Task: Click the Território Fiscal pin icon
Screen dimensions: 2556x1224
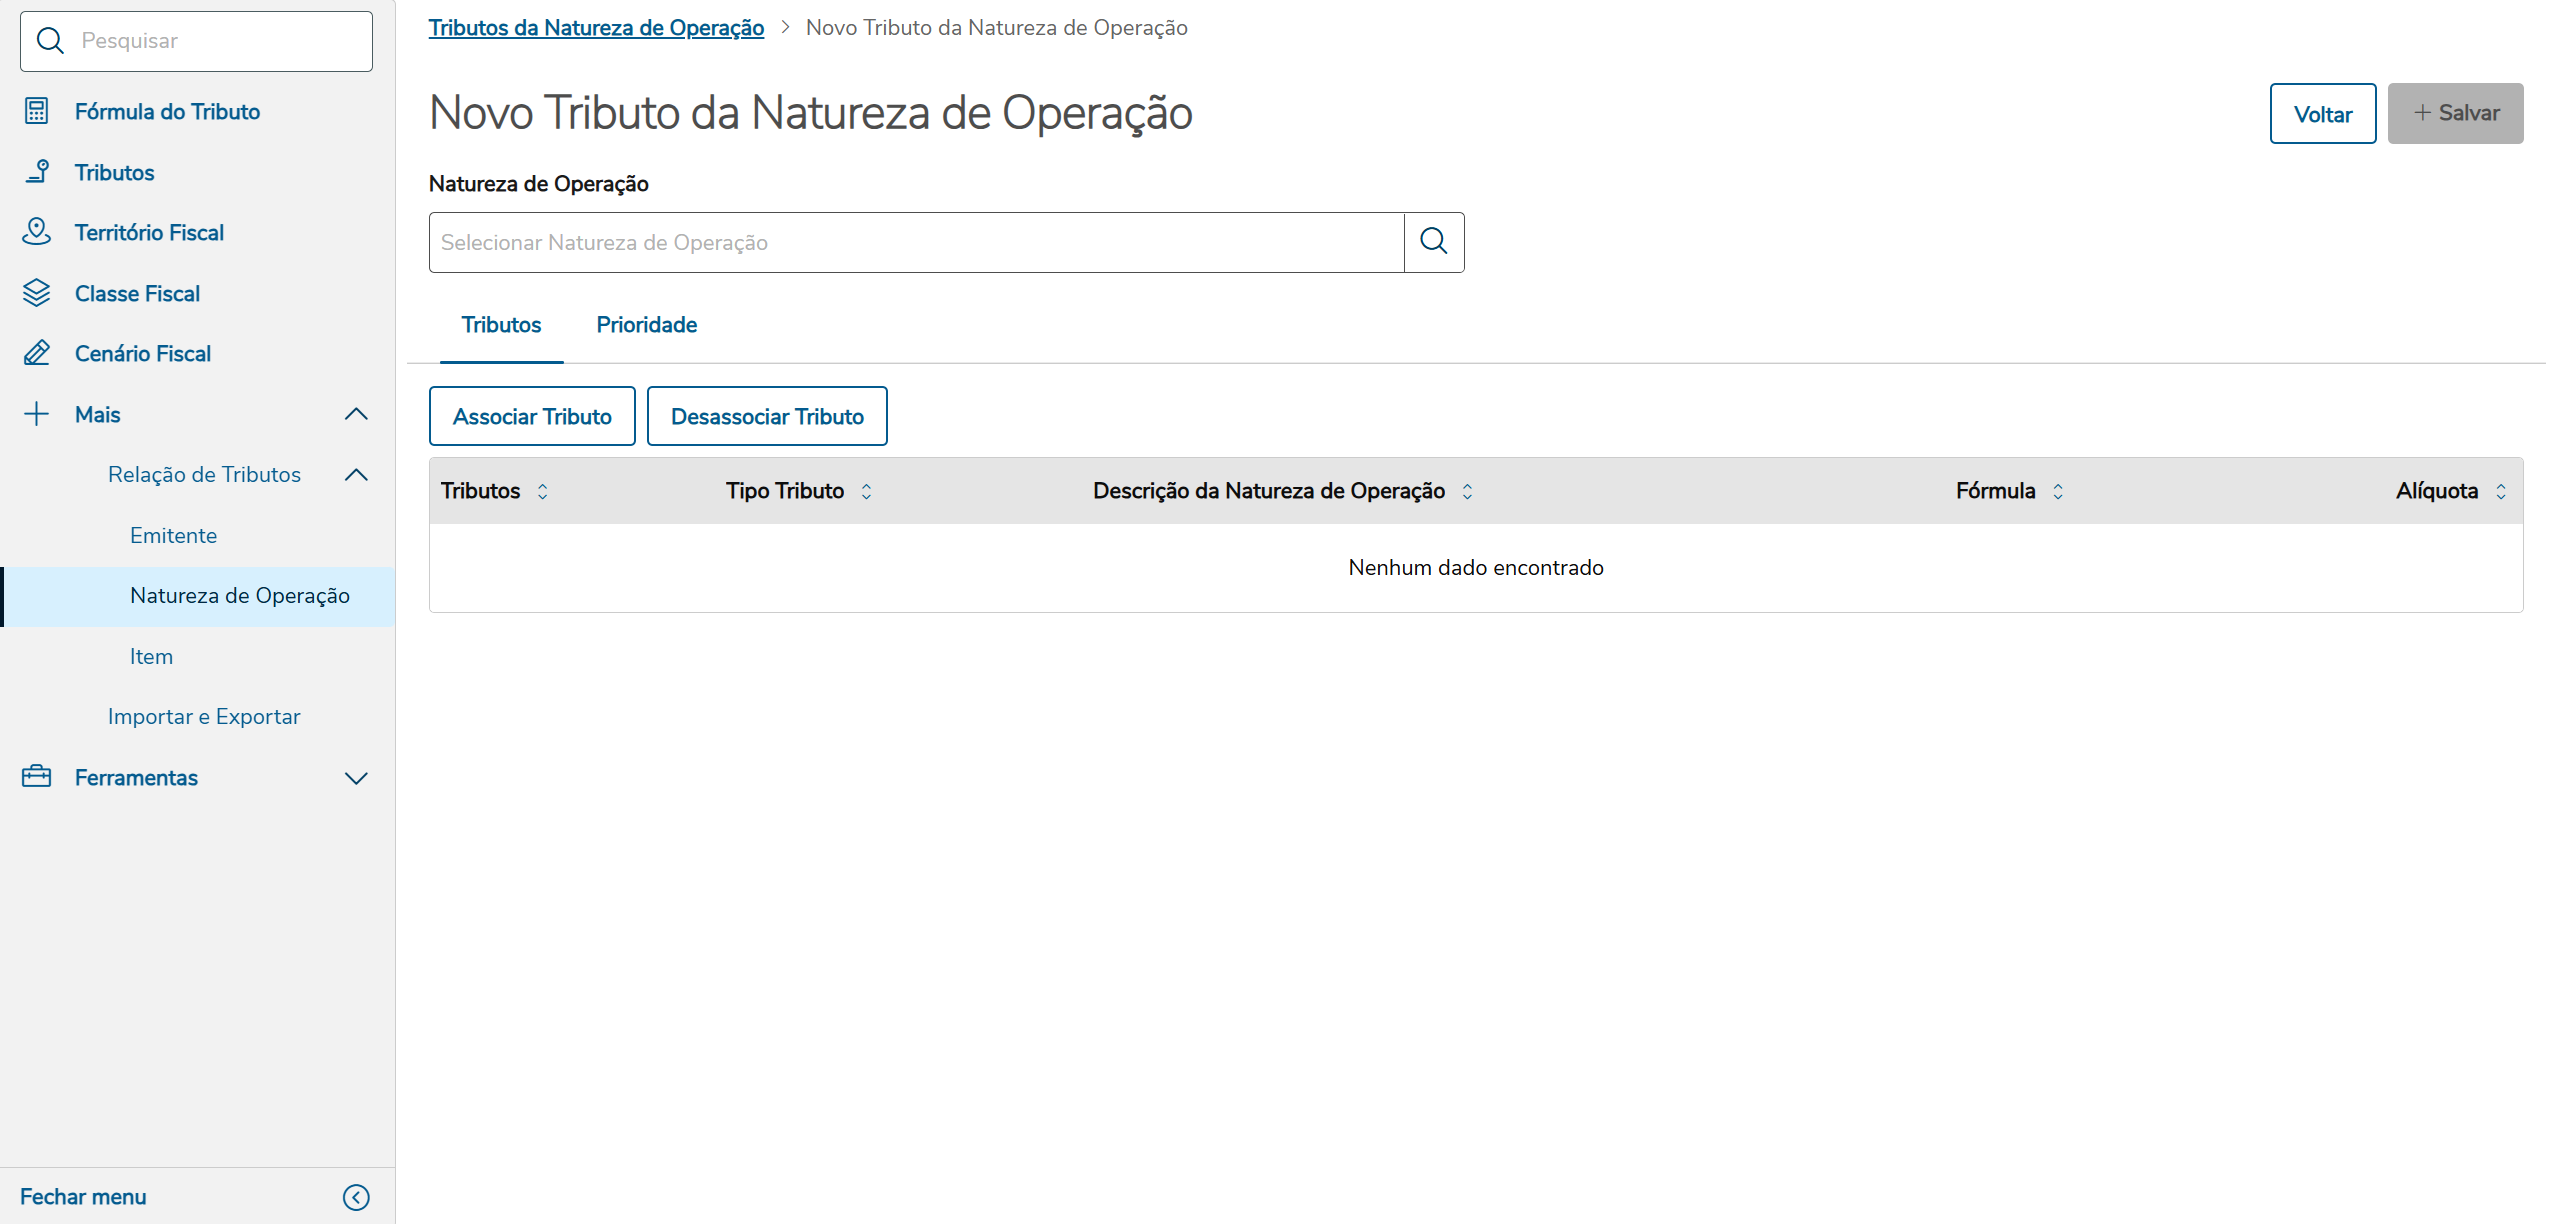Action: (x=36, y=232)
